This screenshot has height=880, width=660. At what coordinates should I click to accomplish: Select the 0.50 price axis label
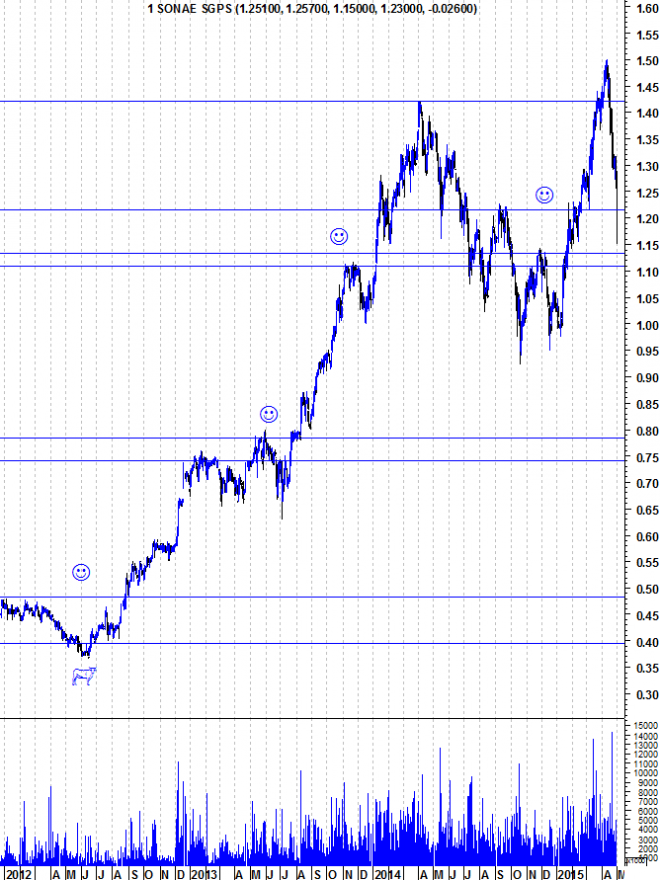pos(648,589)
